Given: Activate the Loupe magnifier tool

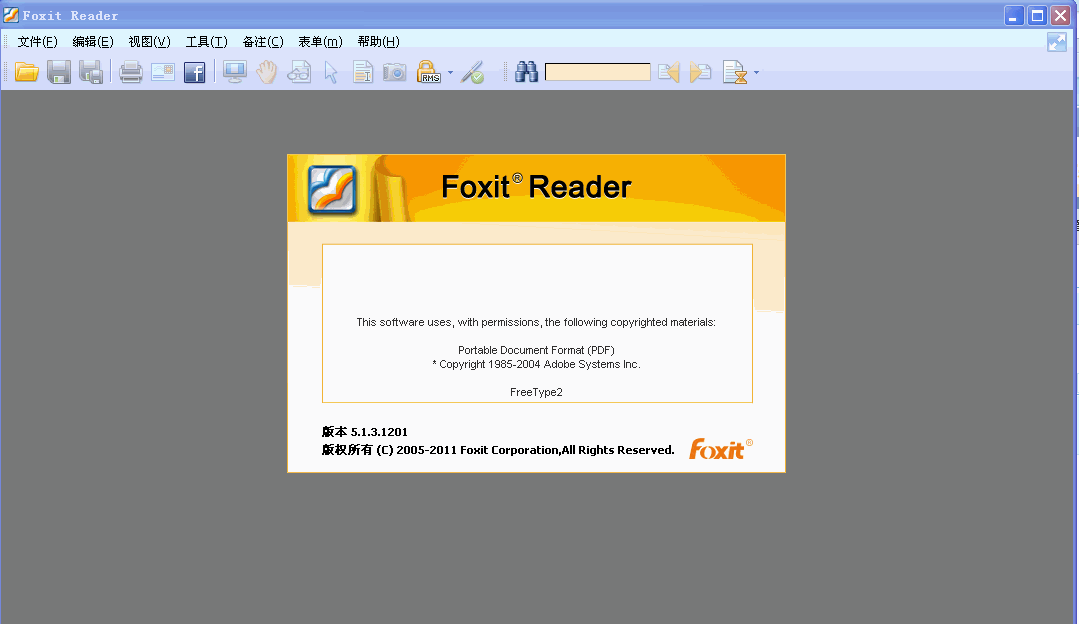Looking at the screenshot, I should click(x=298, y=71).
